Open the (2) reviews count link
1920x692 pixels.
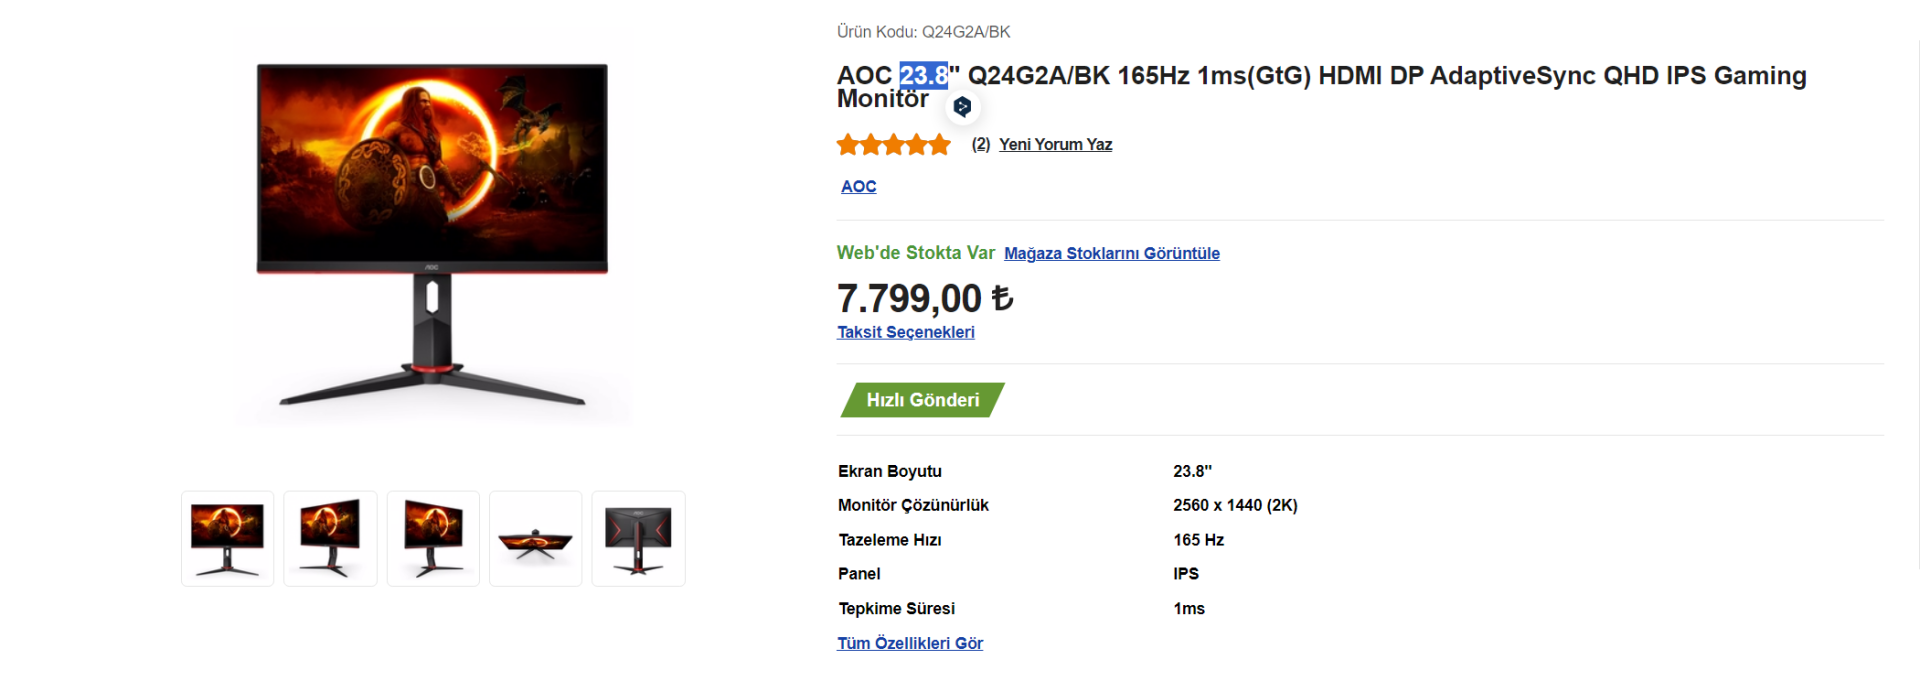[980, 144]
